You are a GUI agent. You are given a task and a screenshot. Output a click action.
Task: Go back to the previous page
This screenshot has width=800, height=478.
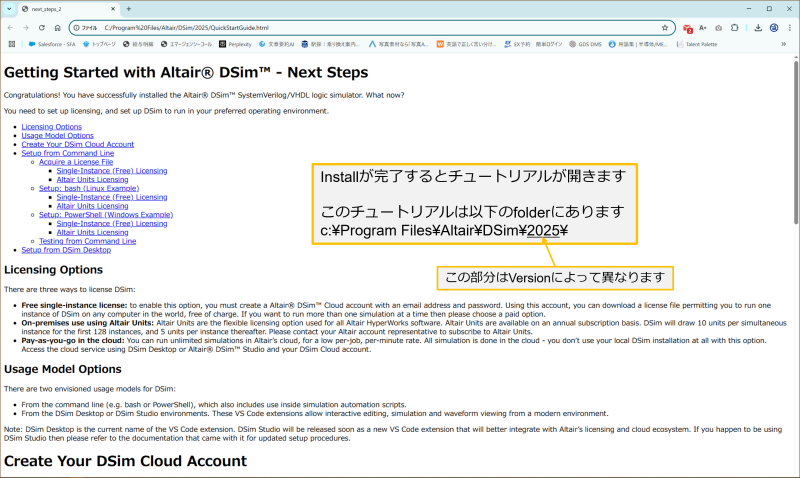[10, 28]
